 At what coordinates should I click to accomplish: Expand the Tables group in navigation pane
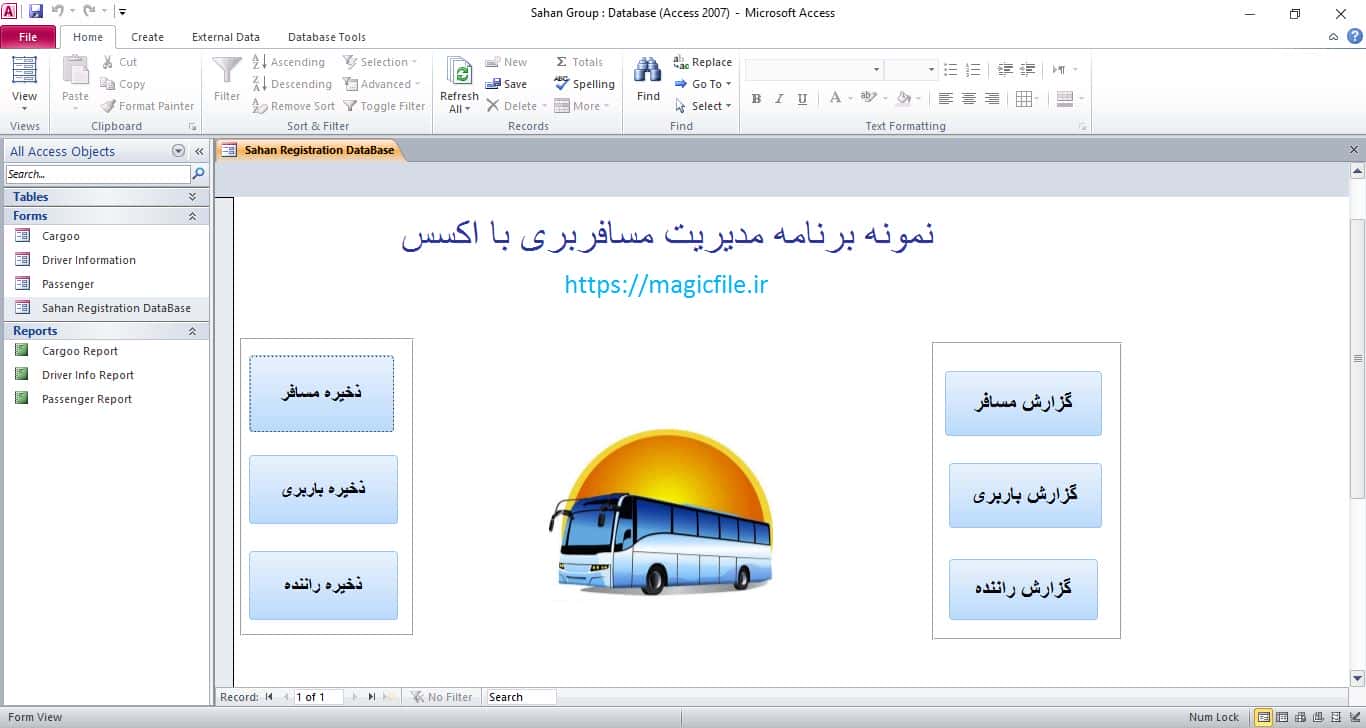(192, 197)
